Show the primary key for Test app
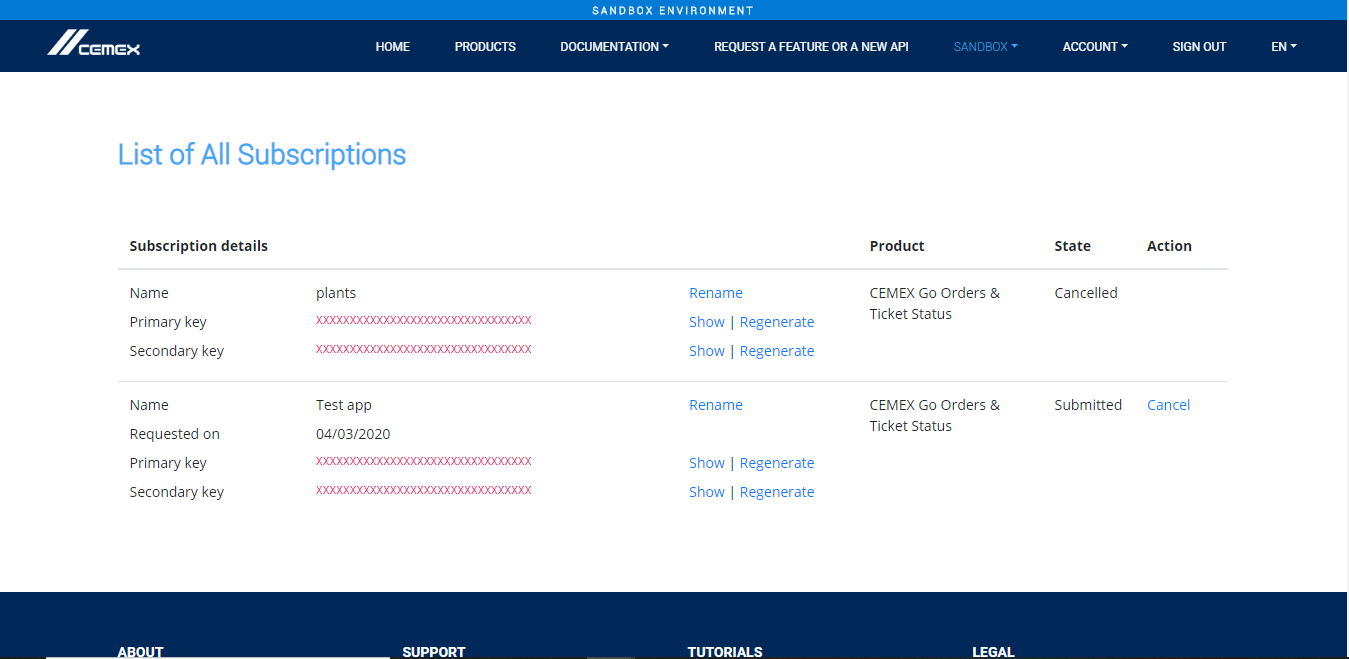The width and height of the screenshot is (1349, 659). 706,463
